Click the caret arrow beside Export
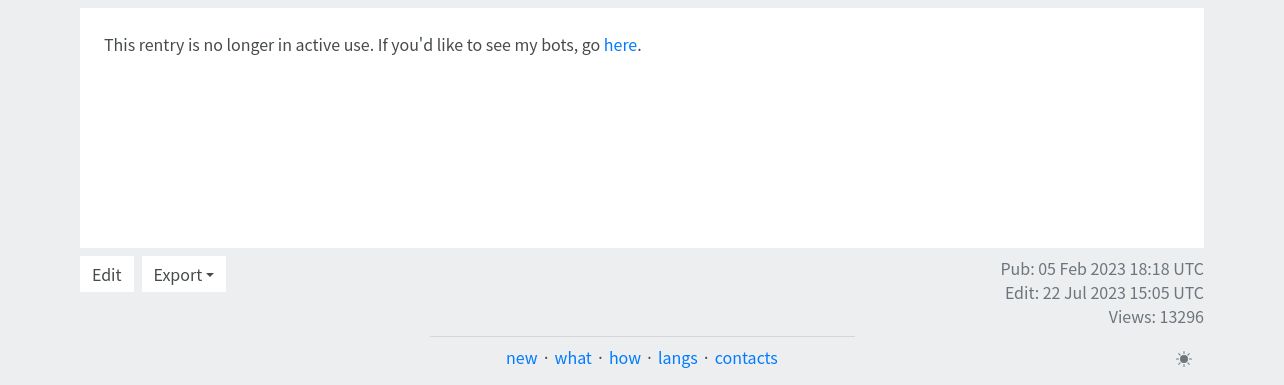This screenshot has height=385, width=1284. pos(210,275)
